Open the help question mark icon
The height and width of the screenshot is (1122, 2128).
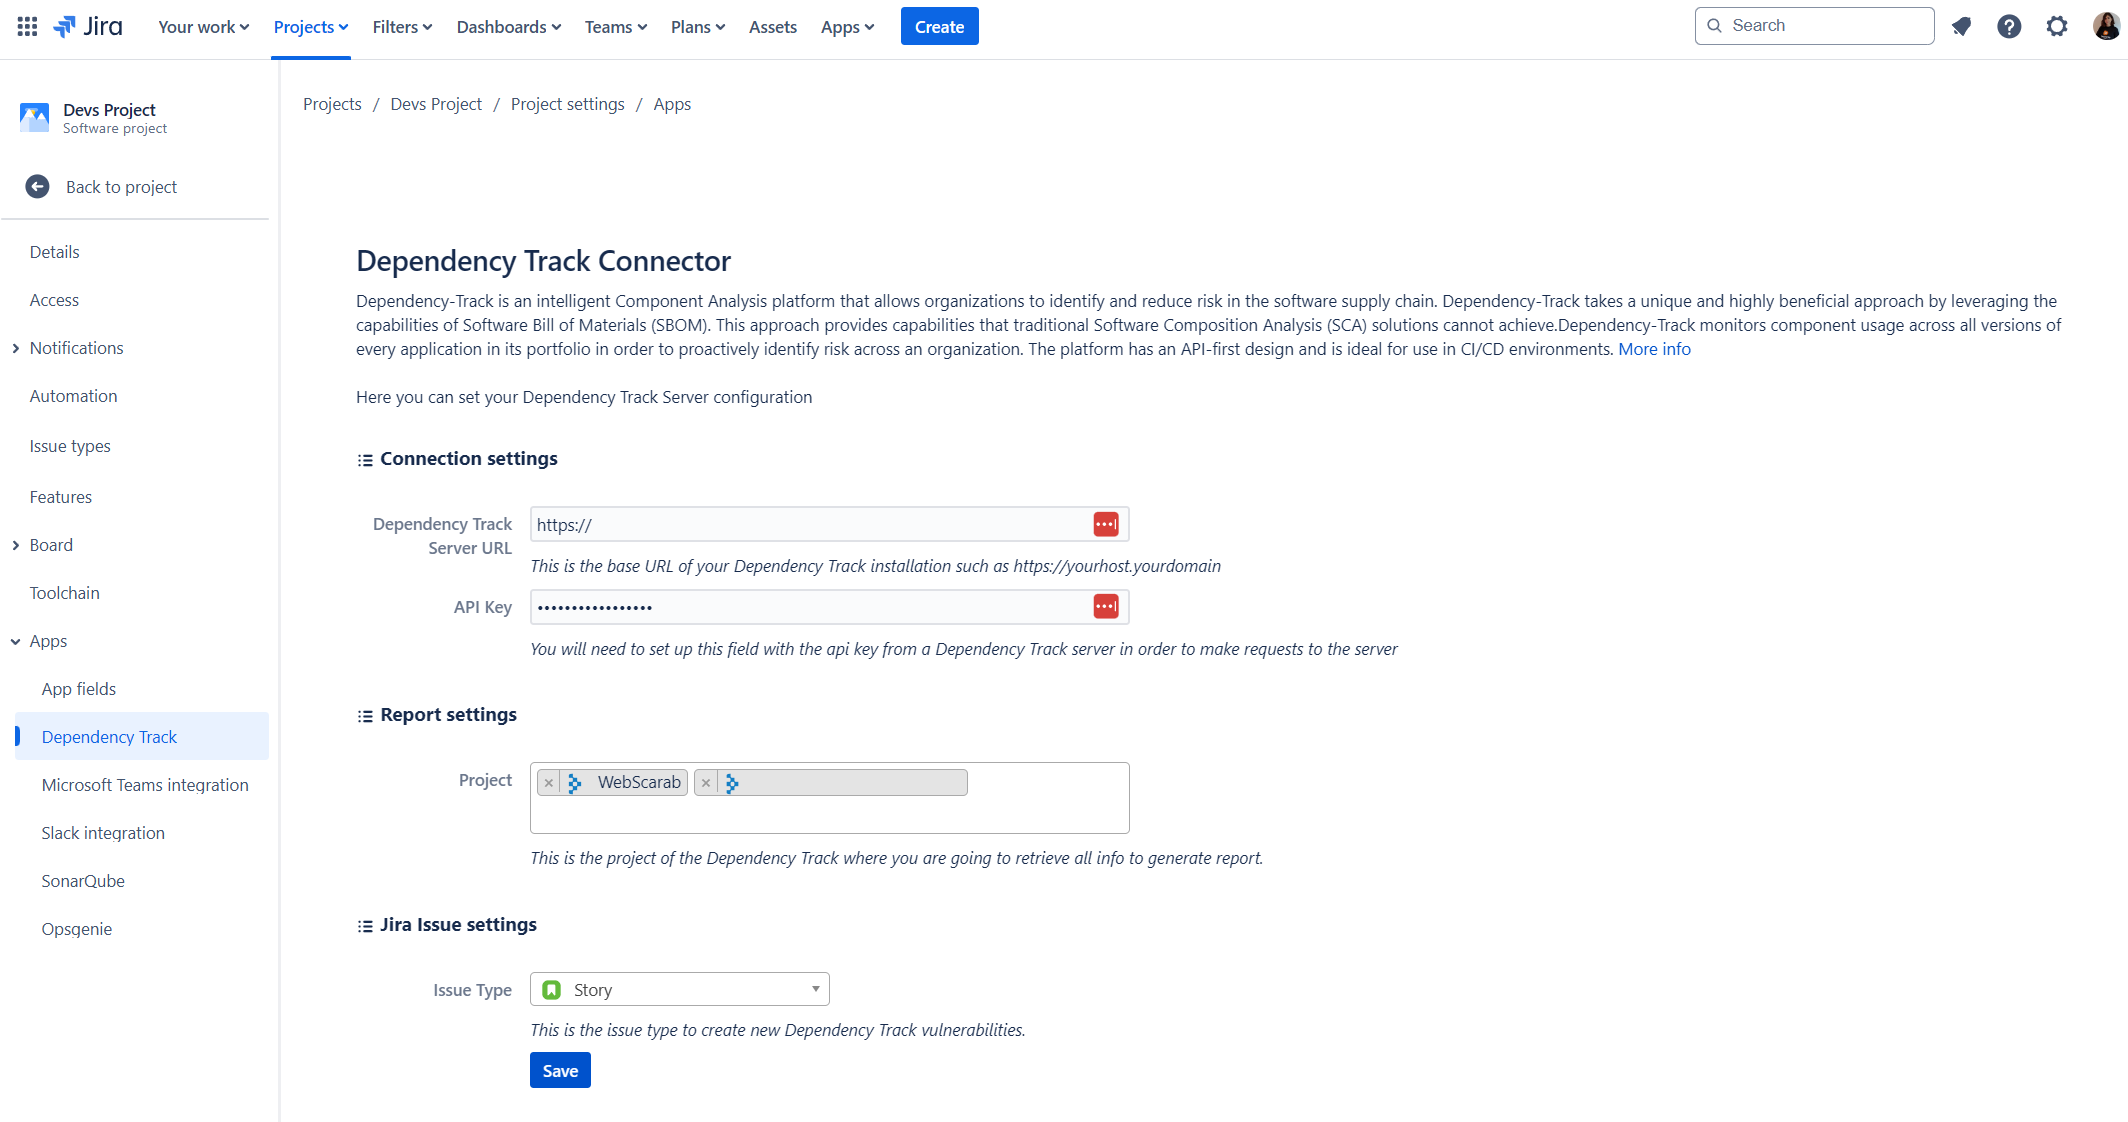coord(2009,27)
